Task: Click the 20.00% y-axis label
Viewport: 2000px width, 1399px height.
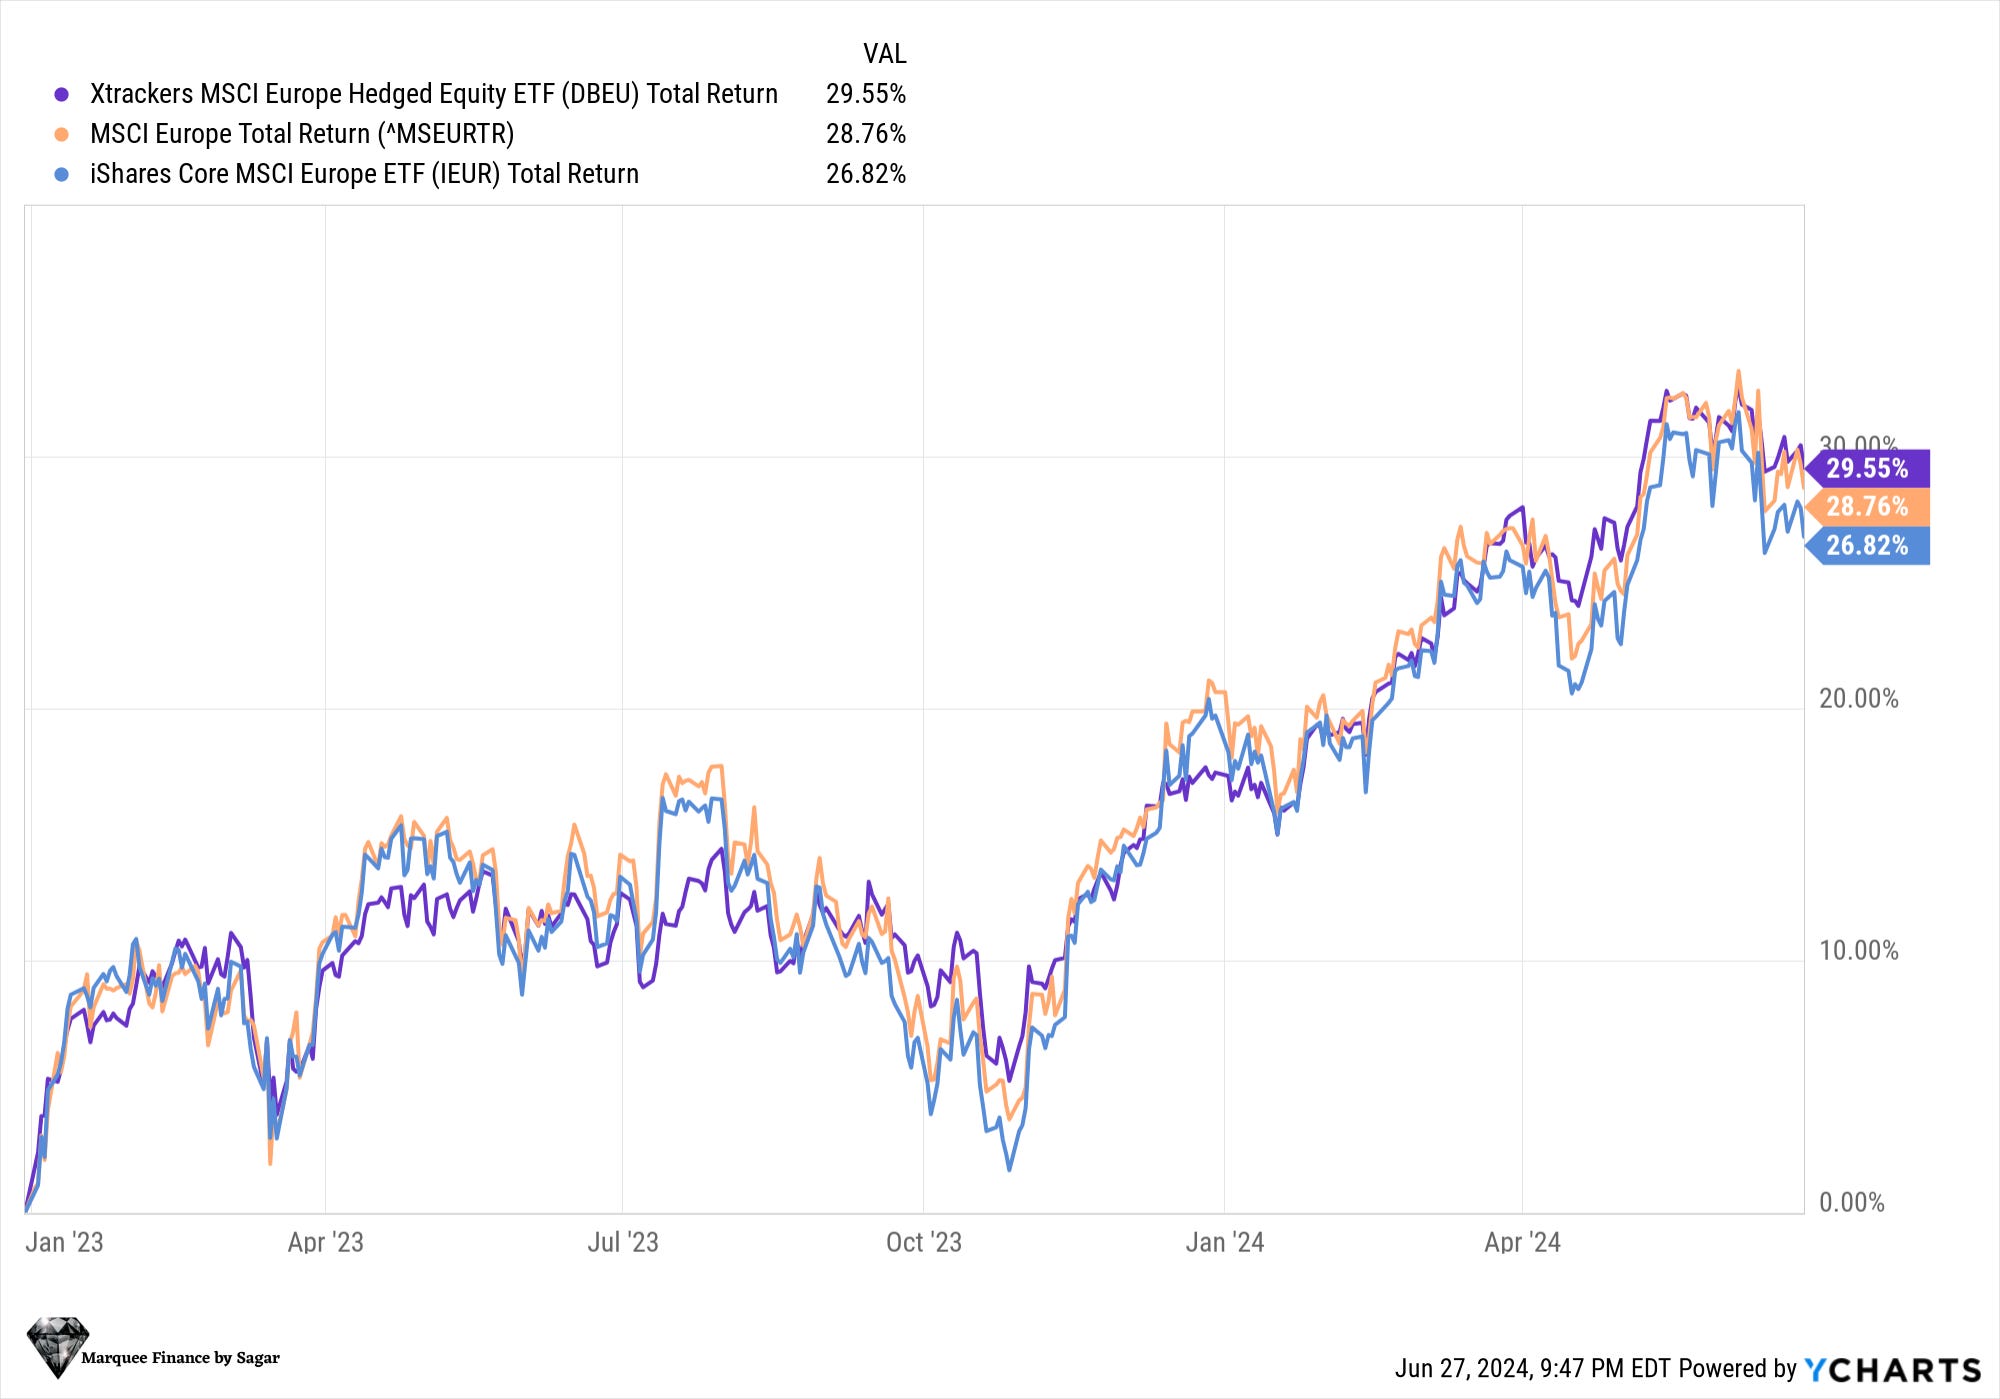Action: [x=1858, y=699]
